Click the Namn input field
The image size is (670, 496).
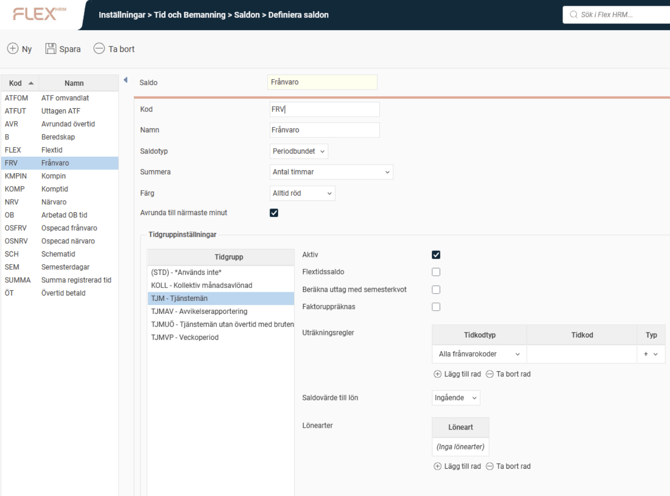coord(324,130)
